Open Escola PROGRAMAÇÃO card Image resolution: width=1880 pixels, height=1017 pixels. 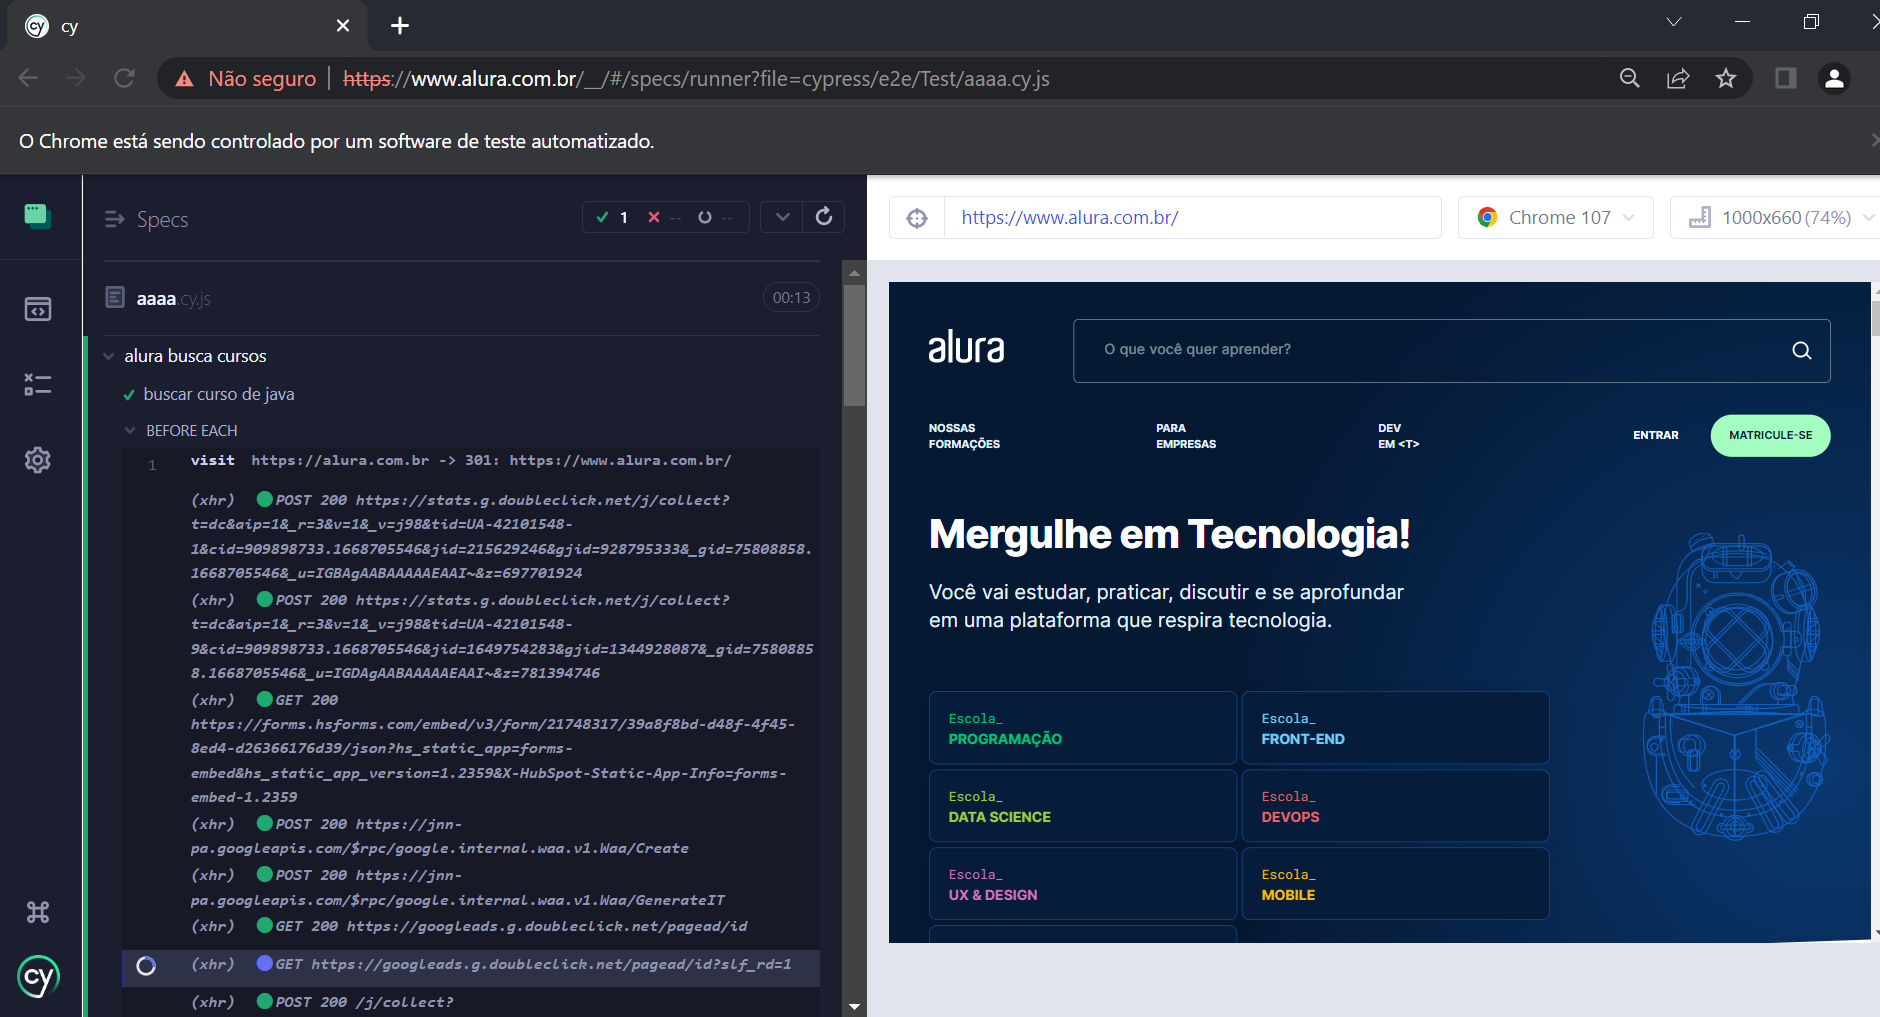pos(1083,728)
